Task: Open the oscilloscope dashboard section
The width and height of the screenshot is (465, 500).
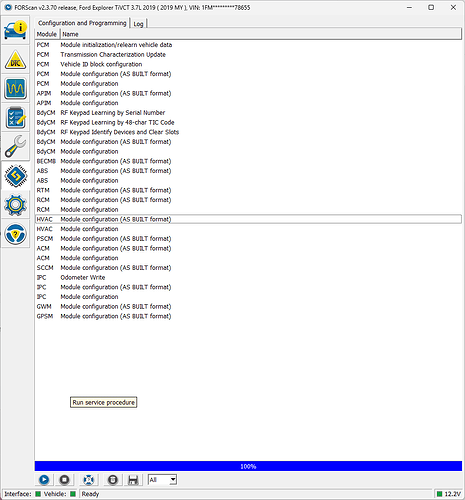Action: [x=15, y=89]
